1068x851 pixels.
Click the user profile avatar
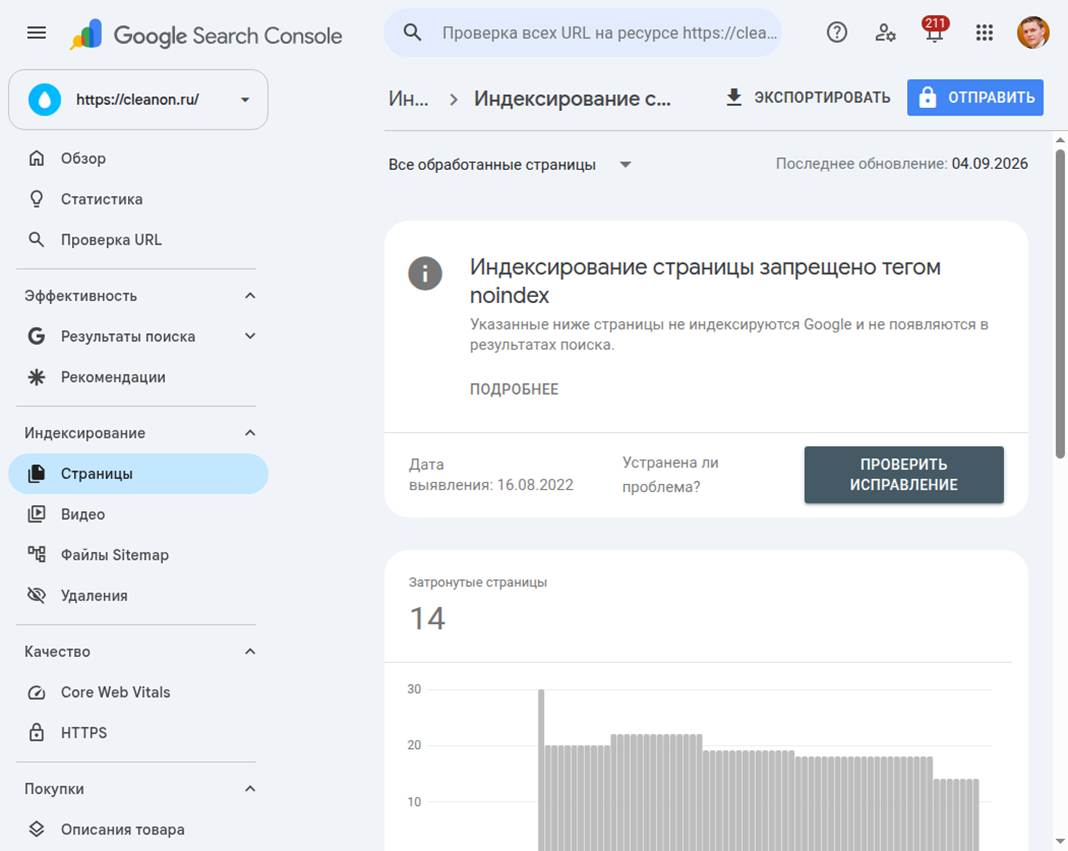click(x=1033, y=32)
